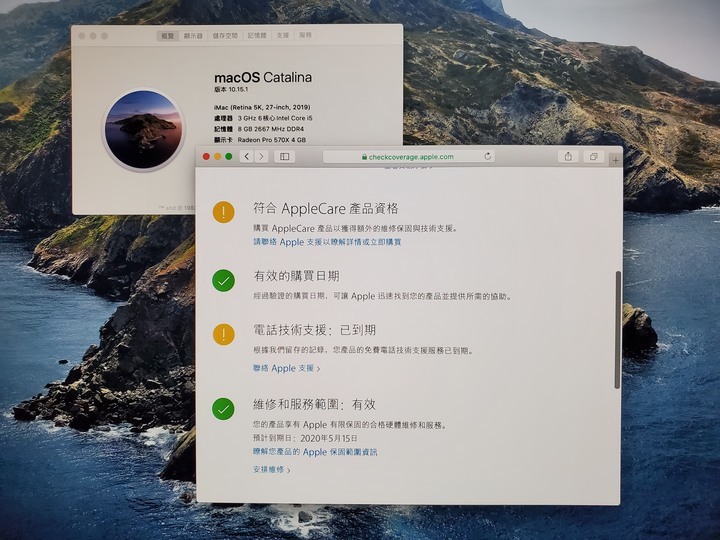The width and height of the screenshot is (720, 540).
Task: Toggle the Safari sidebar button
Action: tap(285, 157)
